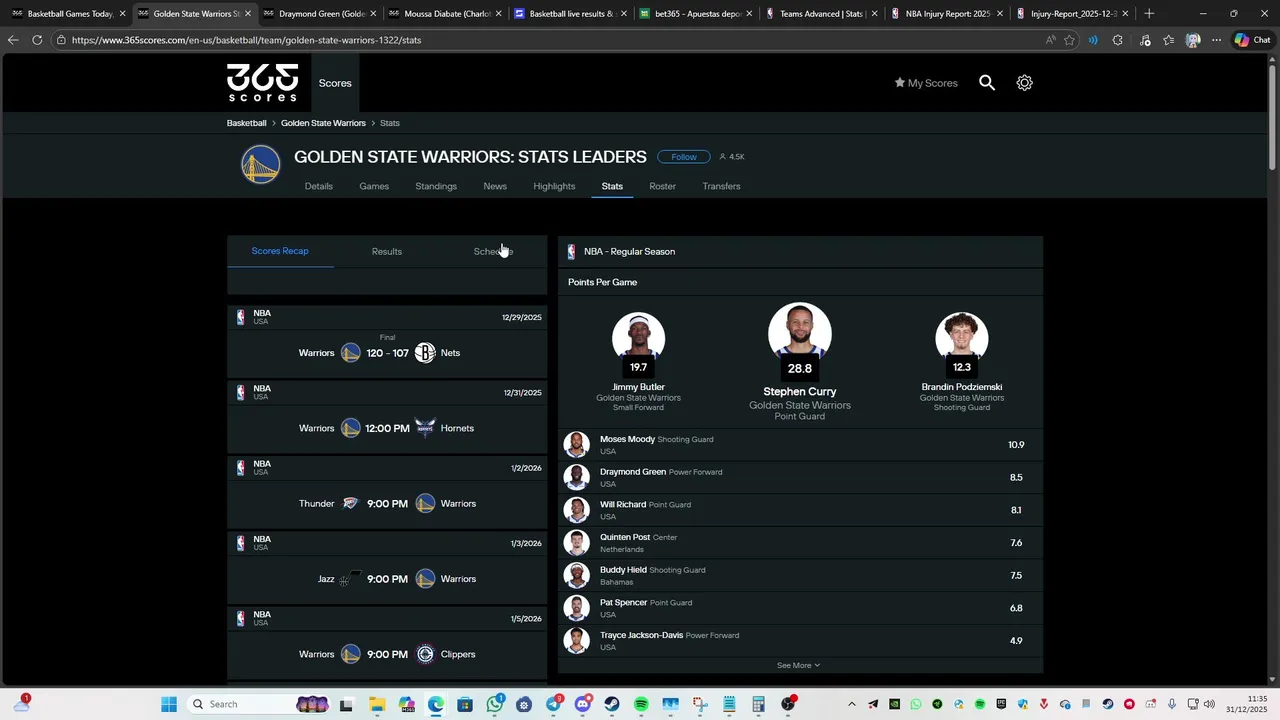The width and height of the screenshot is (1280, 720).
Task: Open the Details tab
Action: (319, 186)
